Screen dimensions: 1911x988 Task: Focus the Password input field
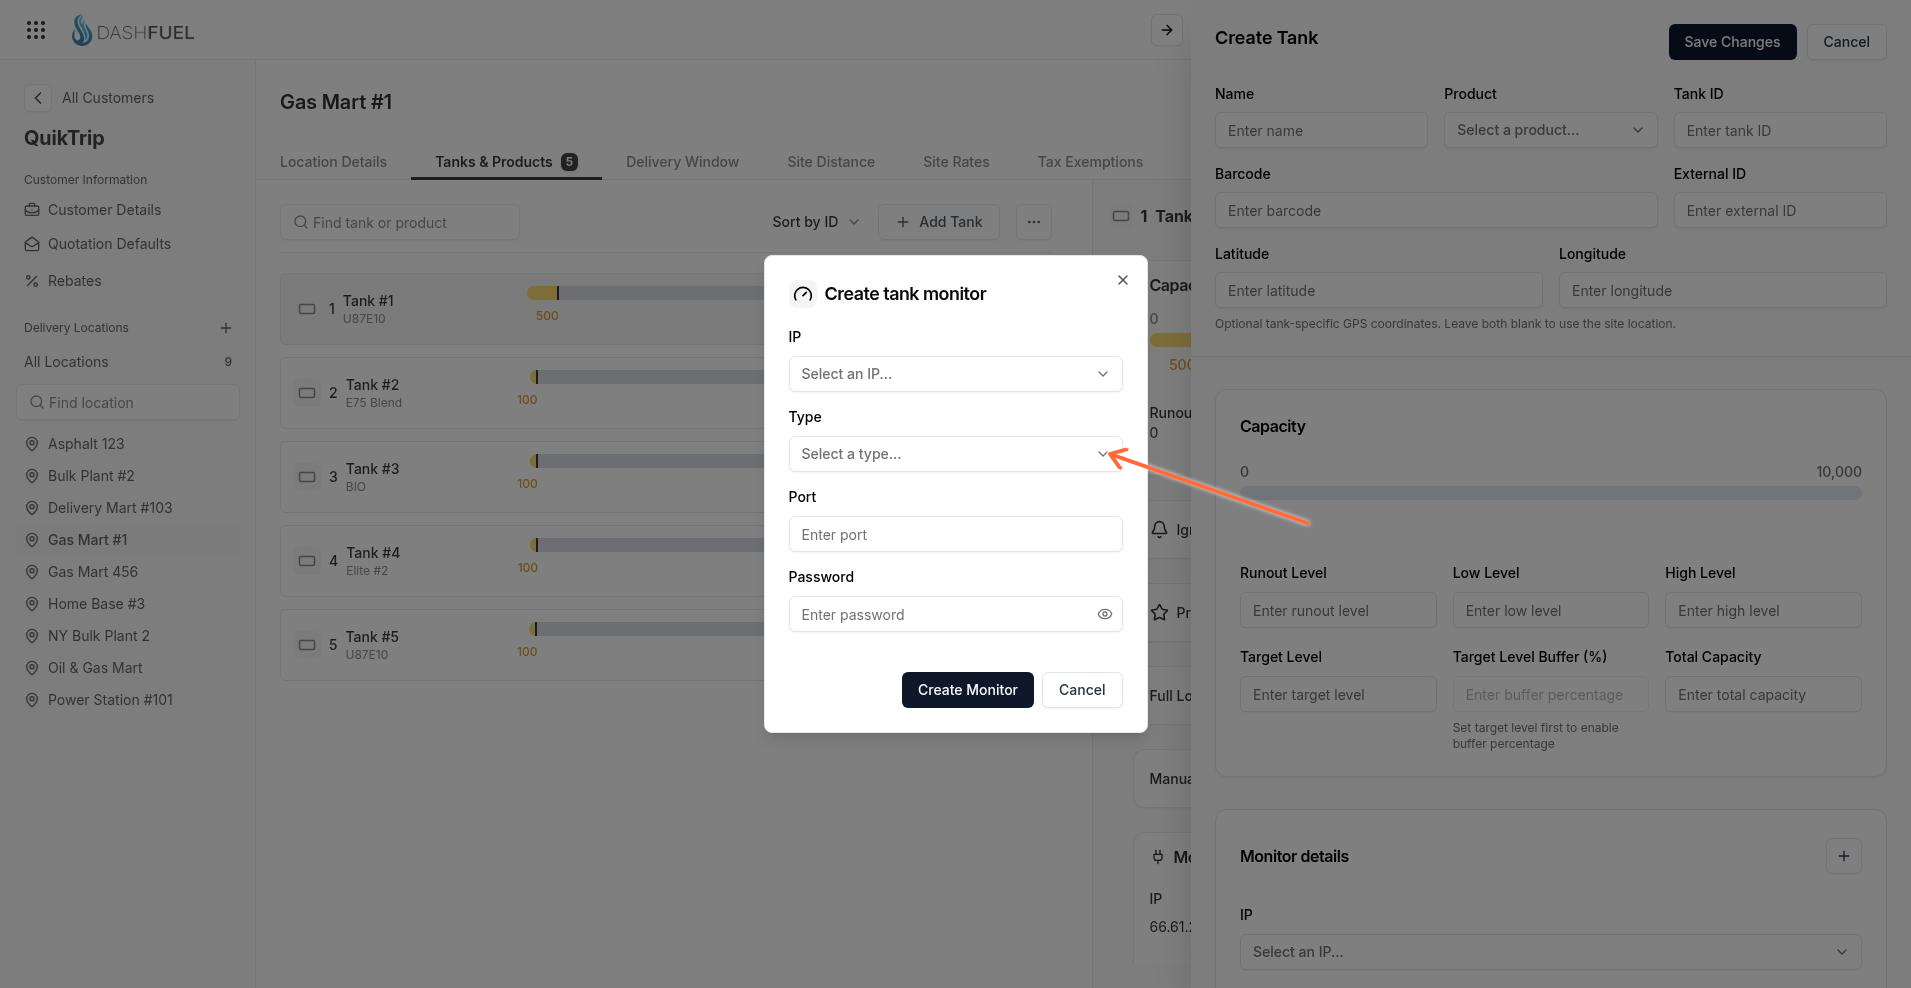coord(955,614)
